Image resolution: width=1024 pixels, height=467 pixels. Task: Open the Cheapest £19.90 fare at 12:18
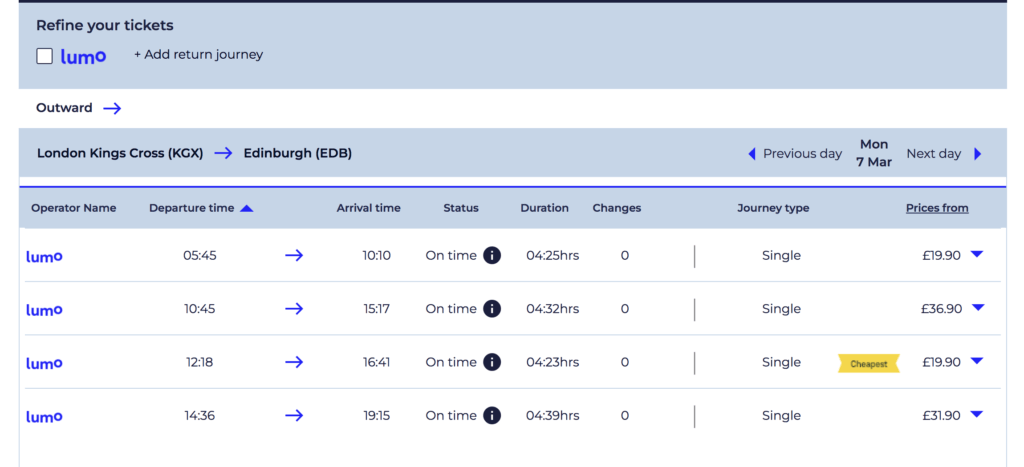coord(977,362)
